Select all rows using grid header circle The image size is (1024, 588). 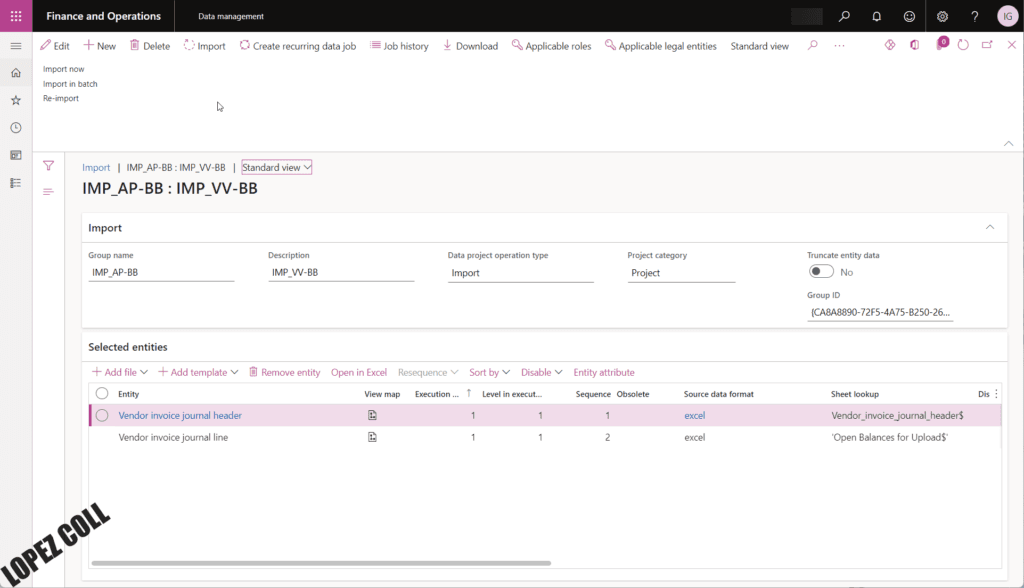tap(102, 394)
